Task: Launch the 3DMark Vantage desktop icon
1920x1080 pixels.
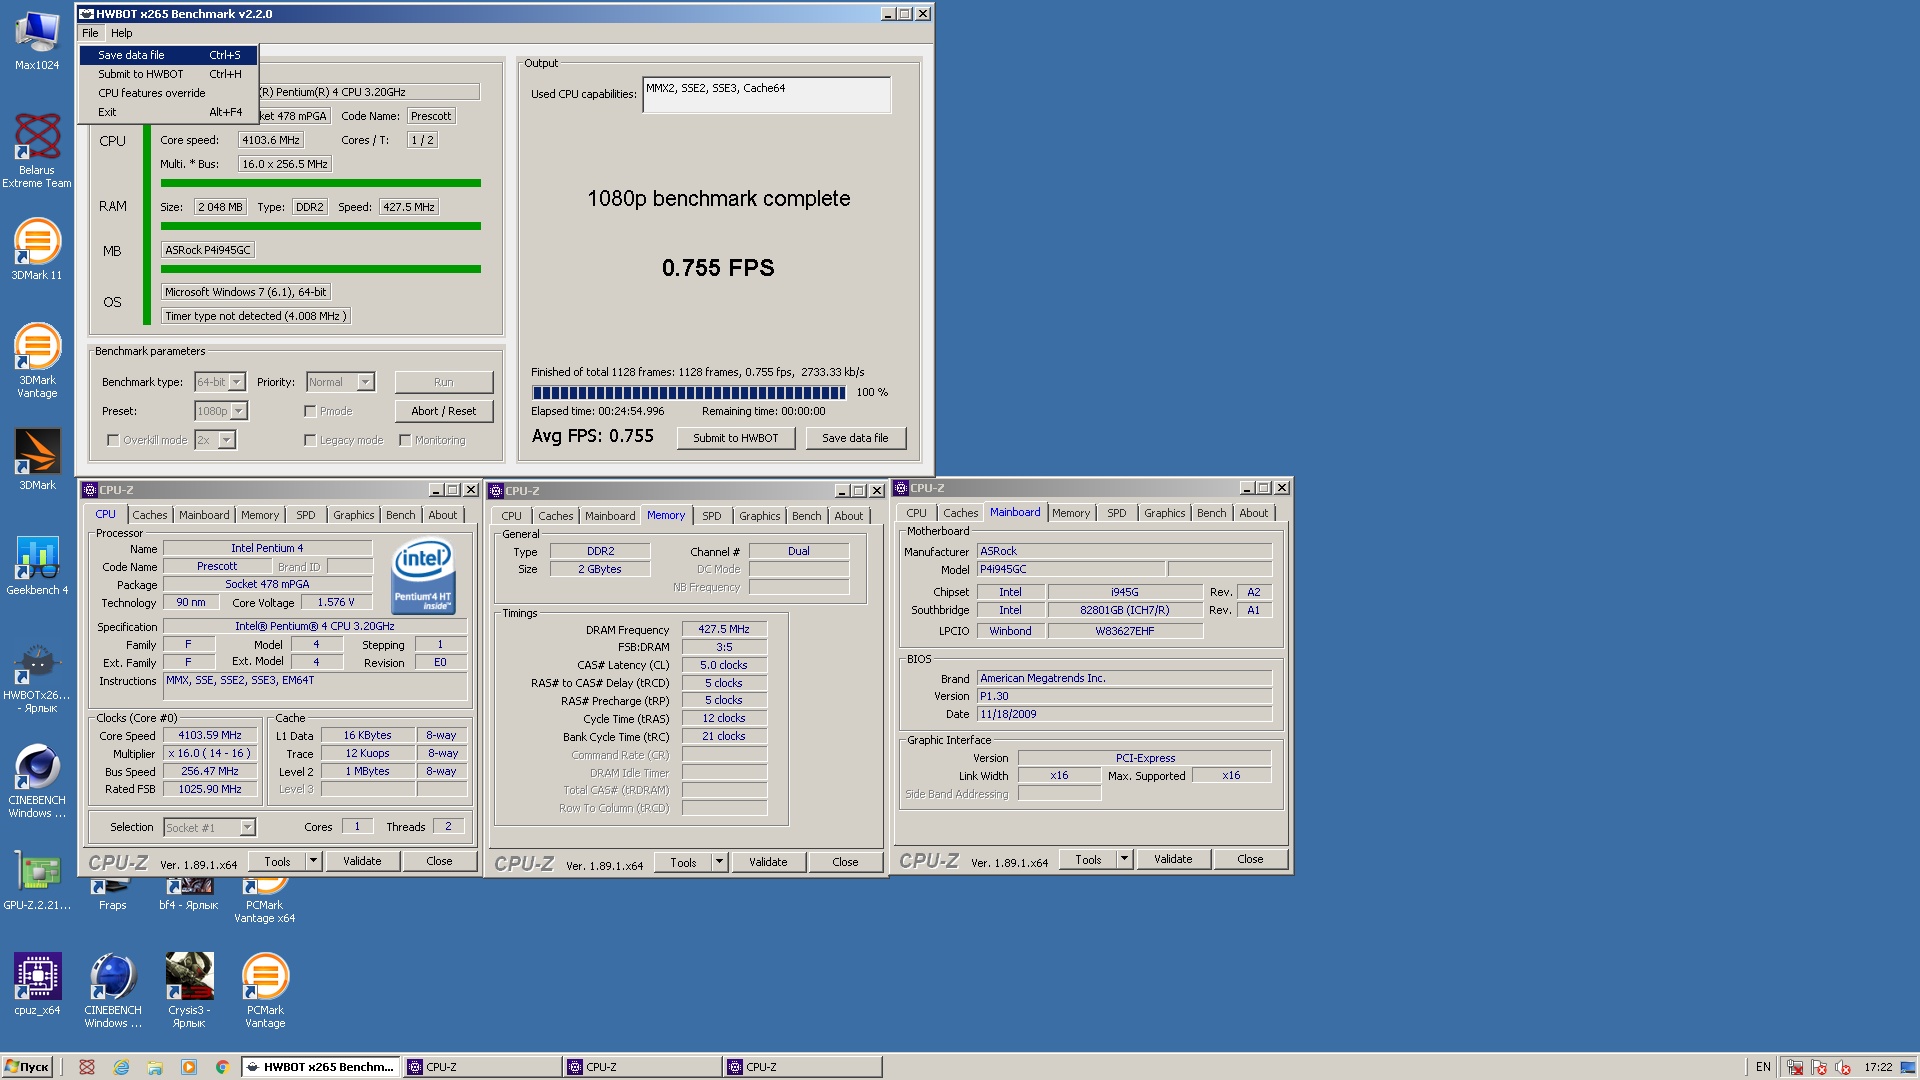Action: [37, 361]
